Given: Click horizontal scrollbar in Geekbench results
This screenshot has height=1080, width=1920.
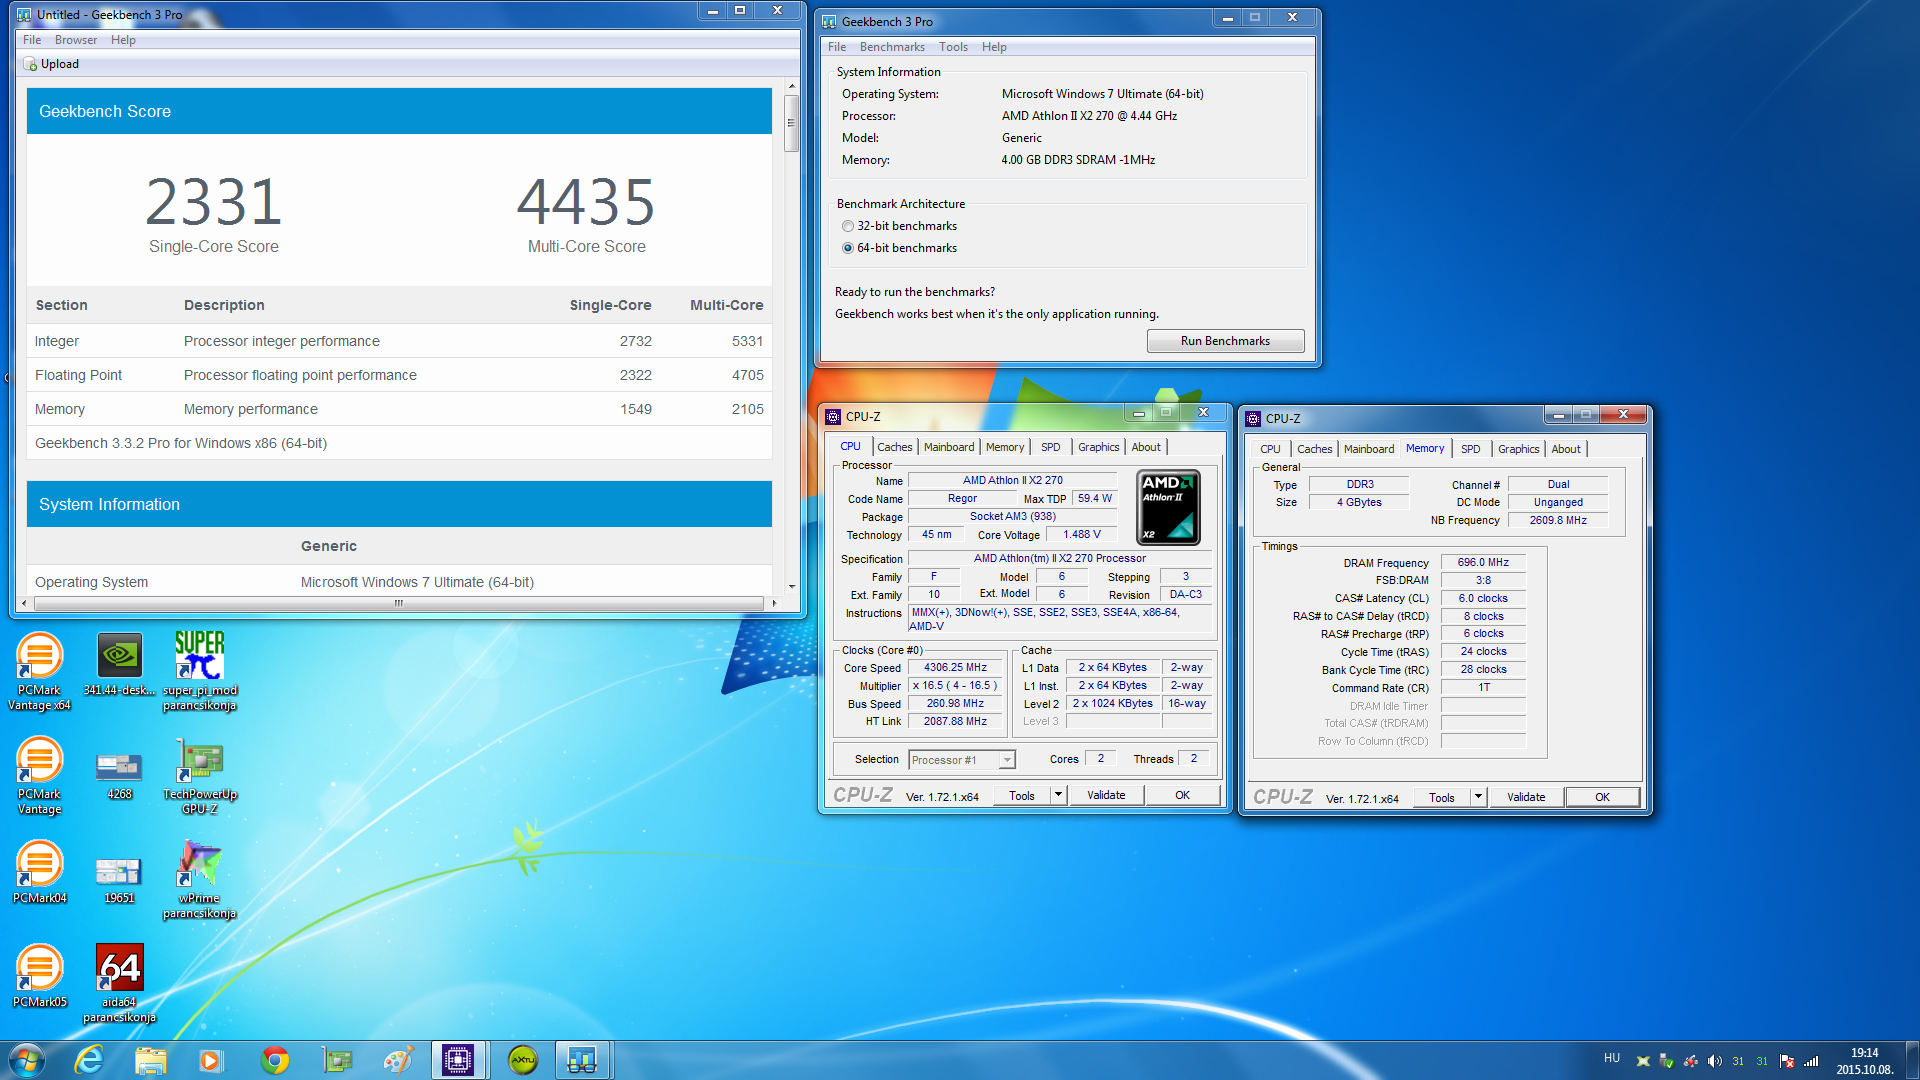Looking at the screenshot, I should pos(398,603).
